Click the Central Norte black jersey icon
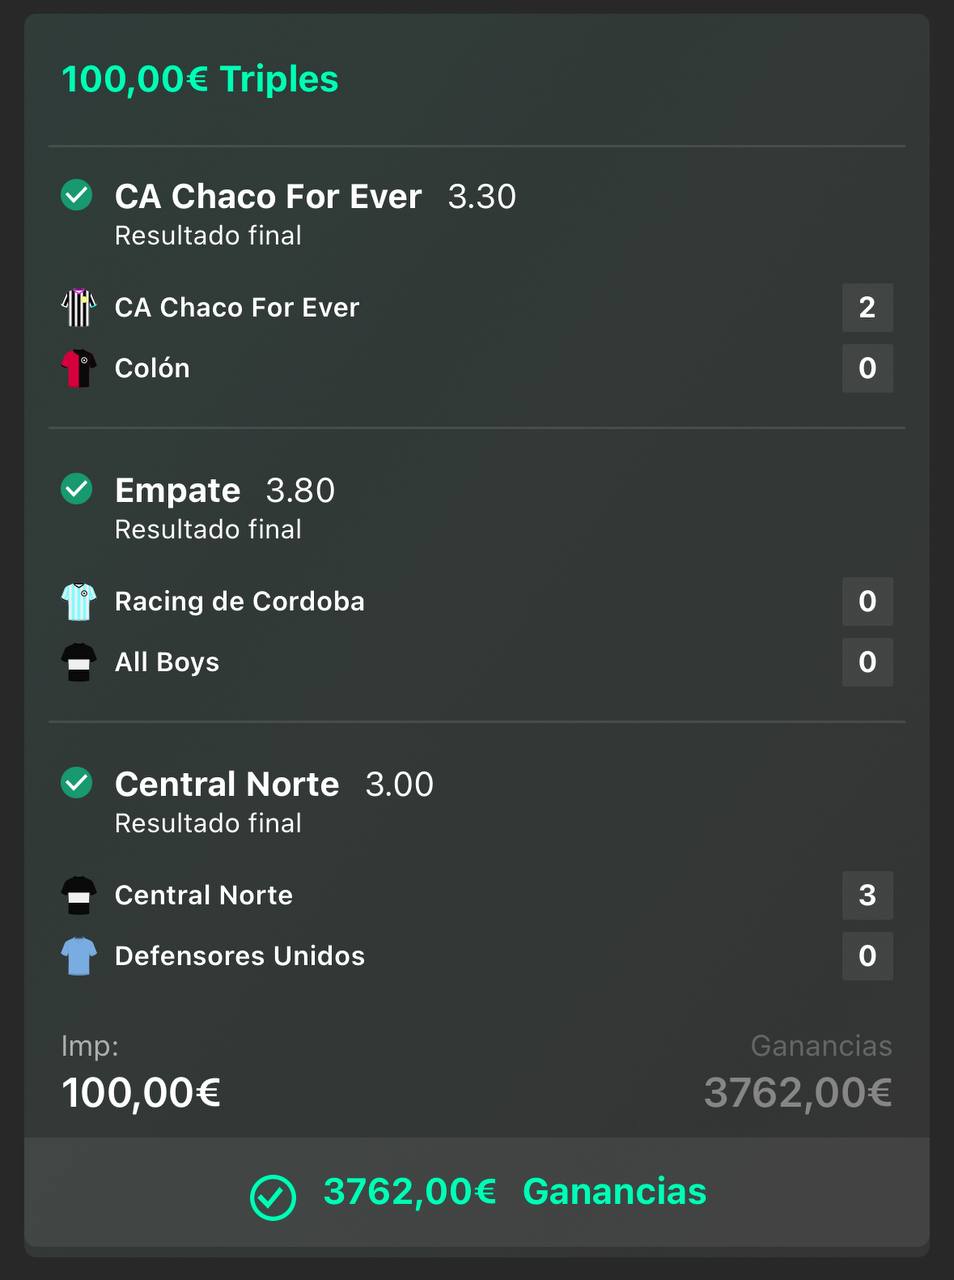954x1280 pixels. pyautogui.click(x=79, y=896)
